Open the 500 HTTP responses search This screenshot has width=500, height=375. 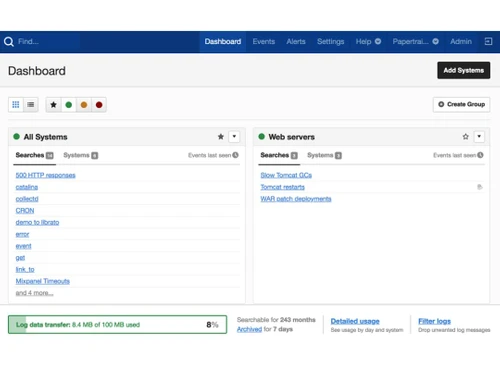click(x=45, y=175)
